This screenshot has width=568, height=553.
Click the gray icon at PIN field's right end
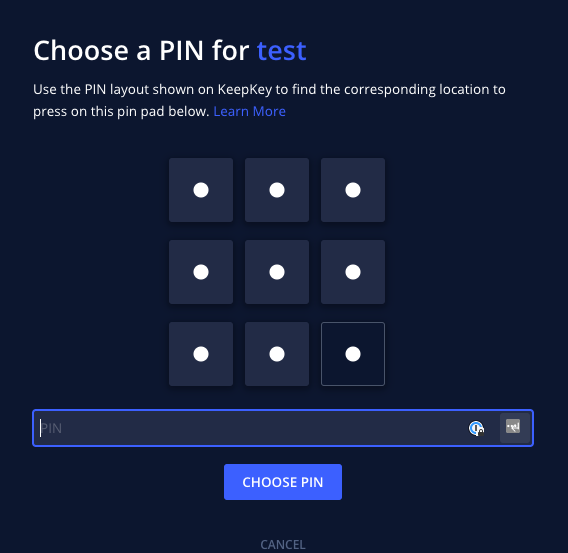coord(513,427)
